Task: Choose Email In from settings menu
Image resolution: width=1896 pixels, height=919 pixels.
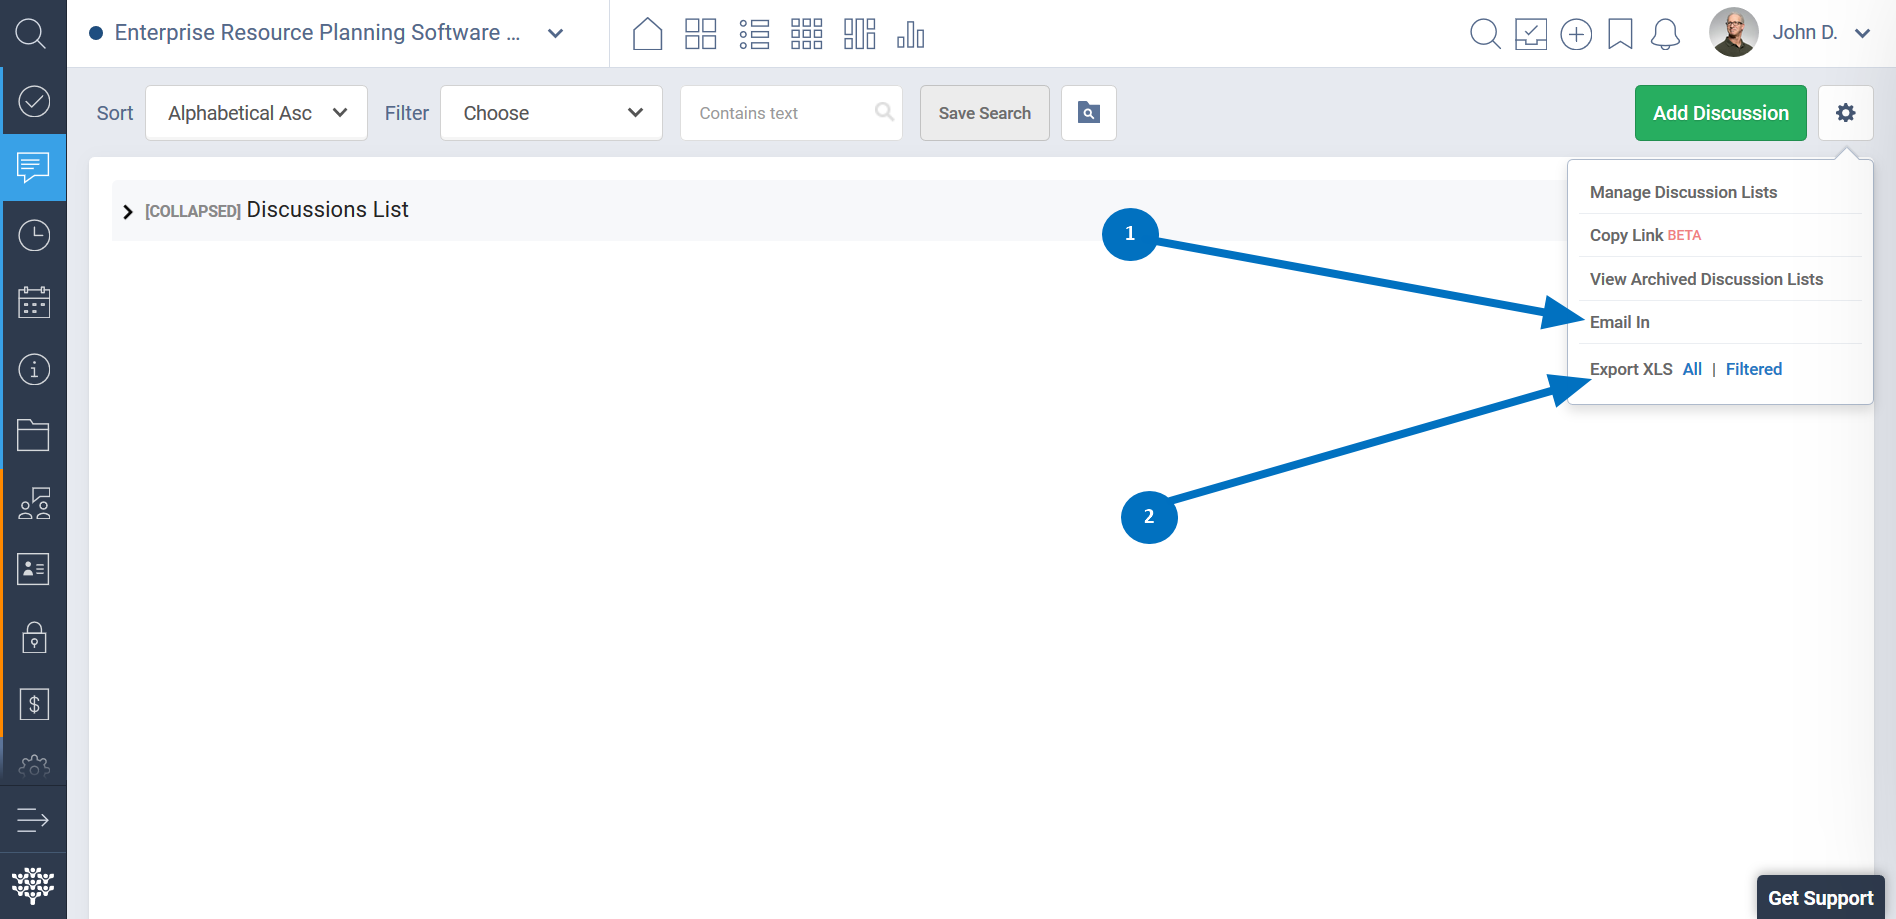Action: pos(1619,322)
